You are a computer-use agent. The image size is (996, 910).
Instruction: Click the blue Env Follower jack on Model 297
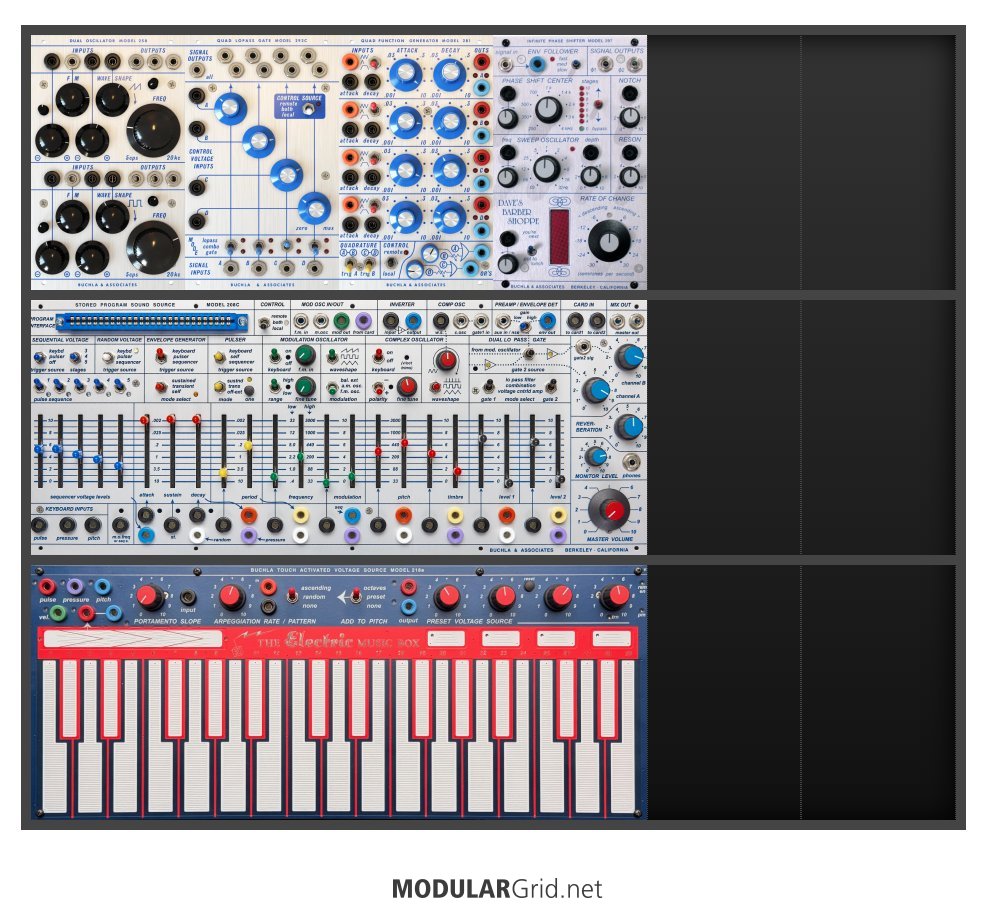click(x=537, y=64)
